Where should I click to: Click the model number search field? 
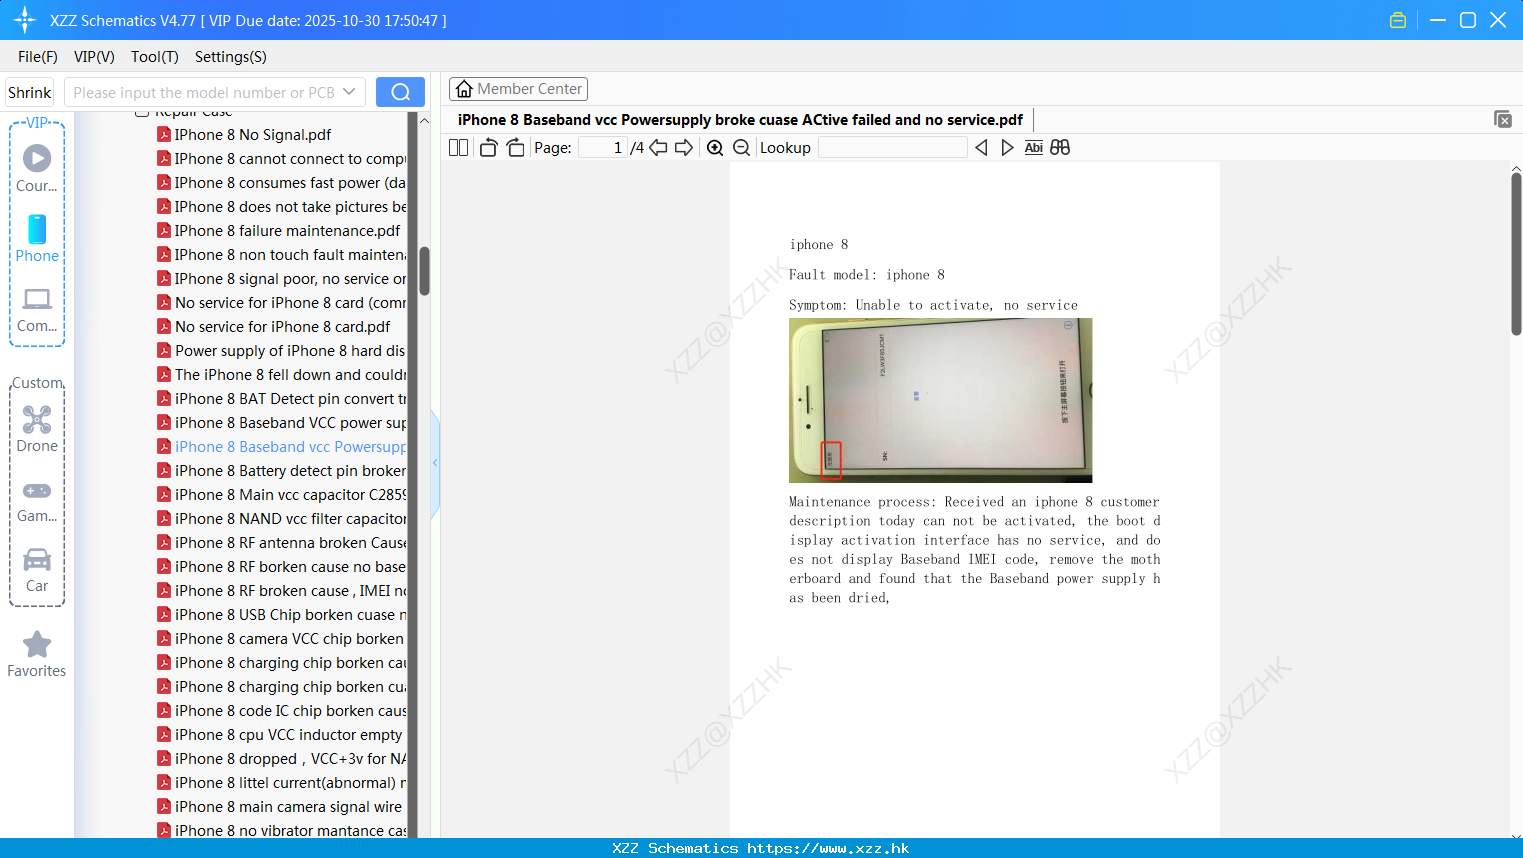pyautogui.click(x=204, y=92)
